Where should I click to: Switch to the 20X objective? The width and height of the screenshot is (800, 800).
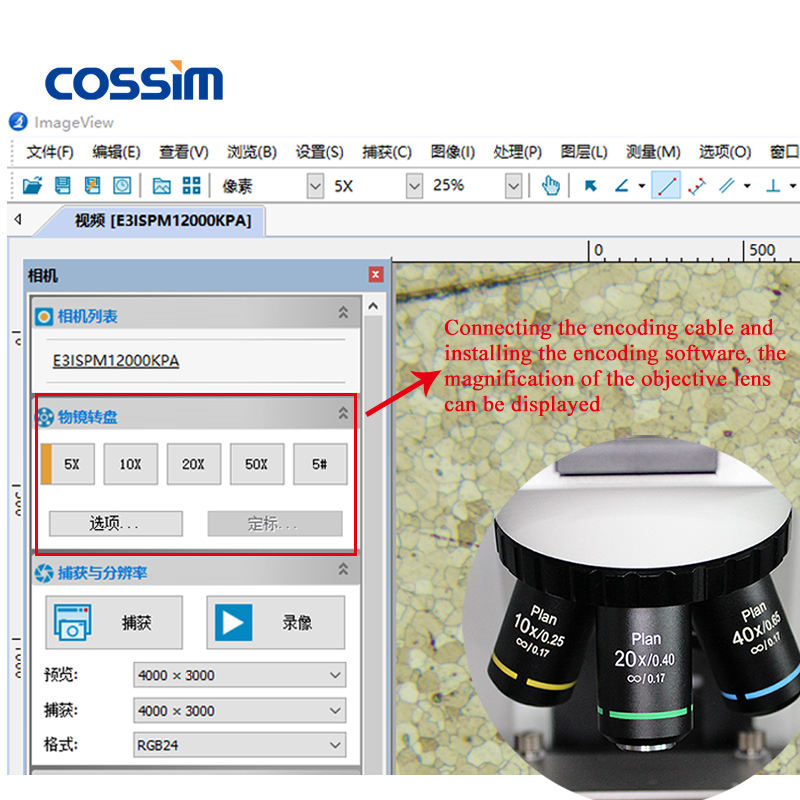[193, 464]
